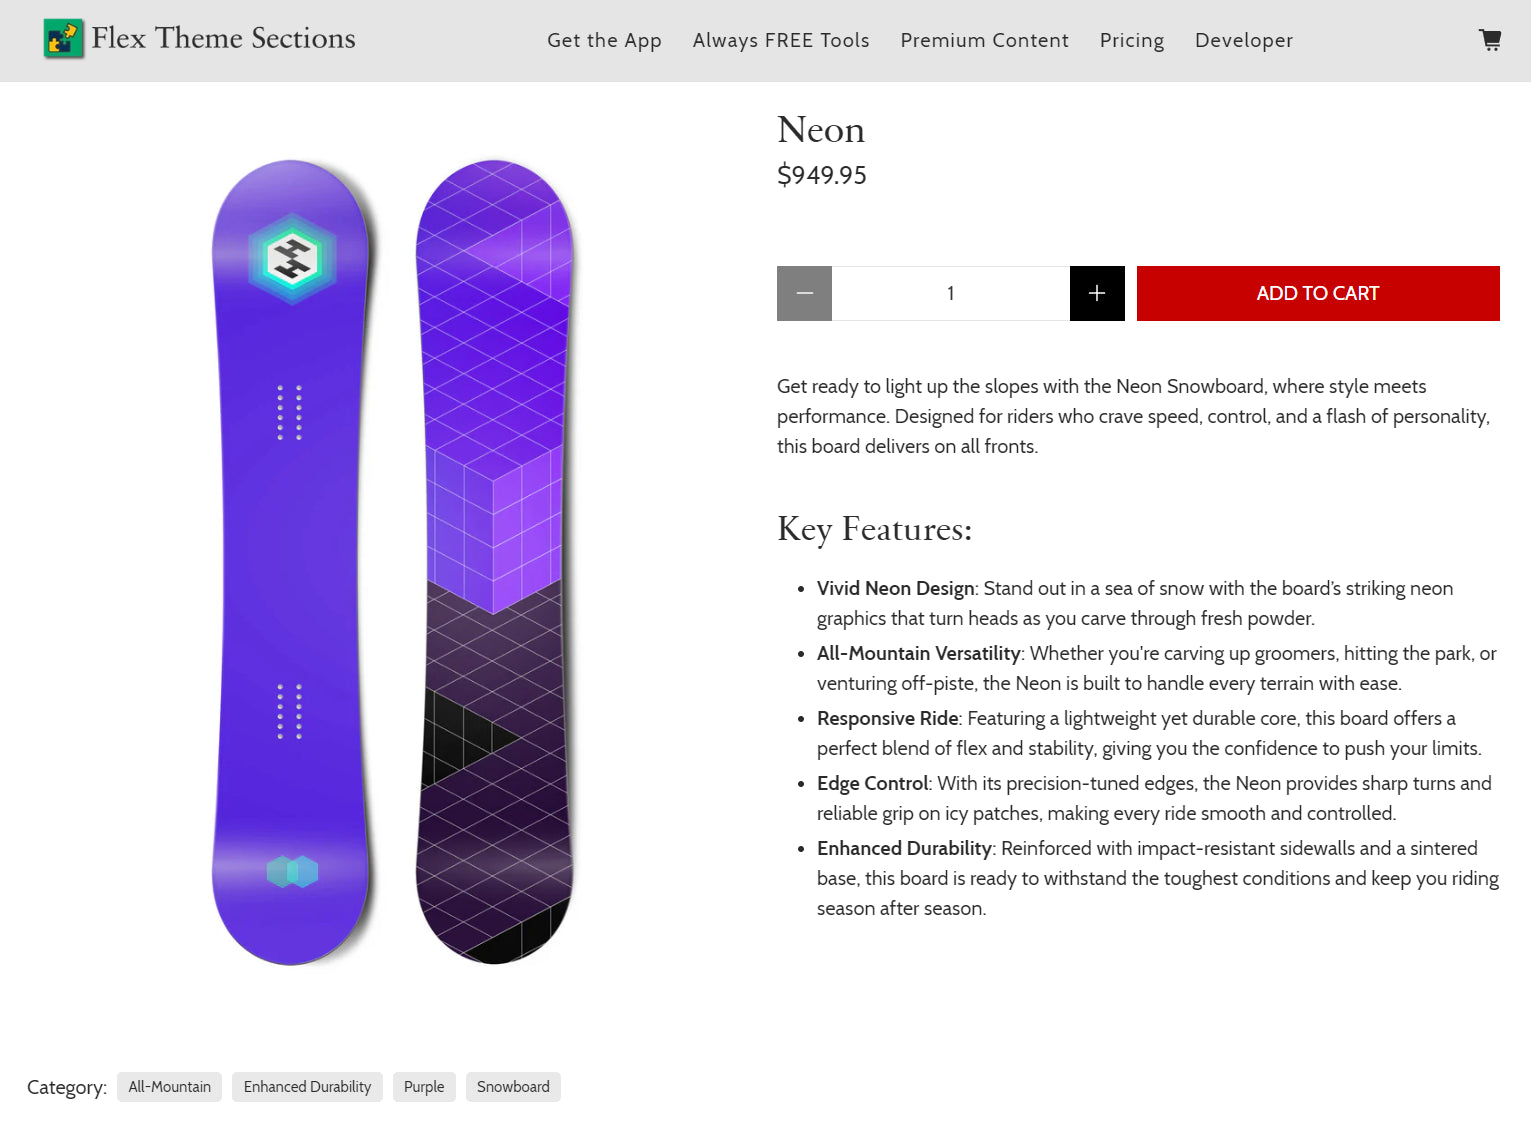The width and height of the screenshot is (1531, 1148).
Task: Open the Snowboard category tag
Action: (513, 1087)
